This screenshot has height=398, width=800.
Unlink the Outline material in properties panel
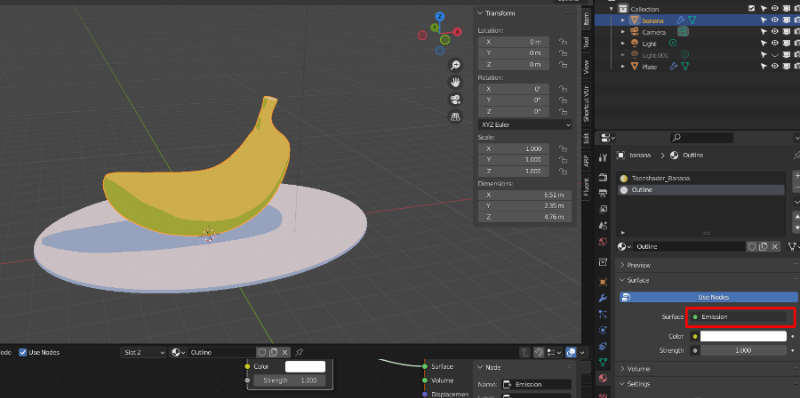pos(774,246)
